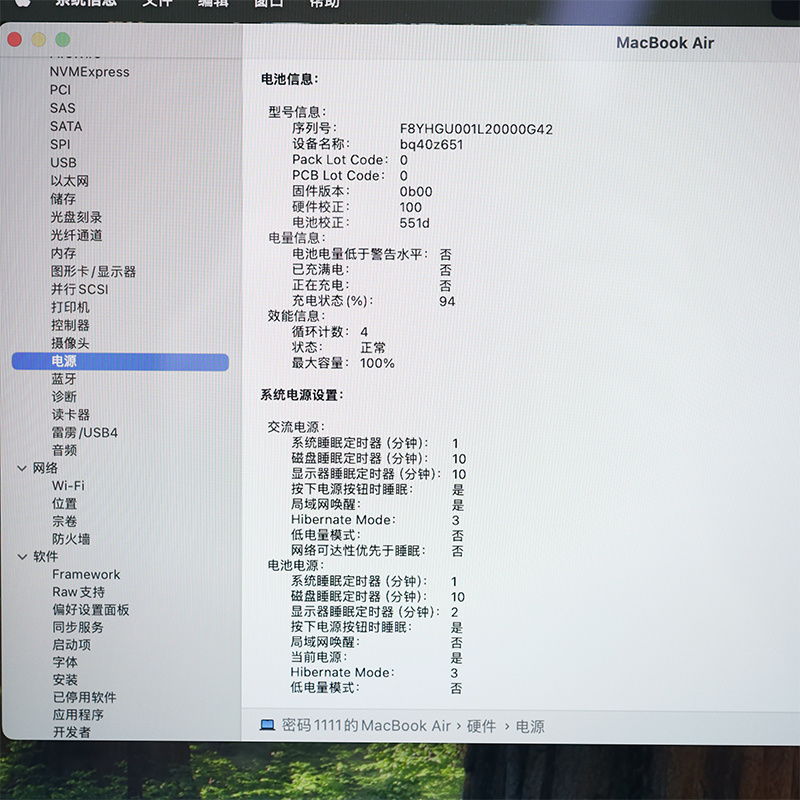
Task: Select 同步服务 under 软件
Action: 78,627
